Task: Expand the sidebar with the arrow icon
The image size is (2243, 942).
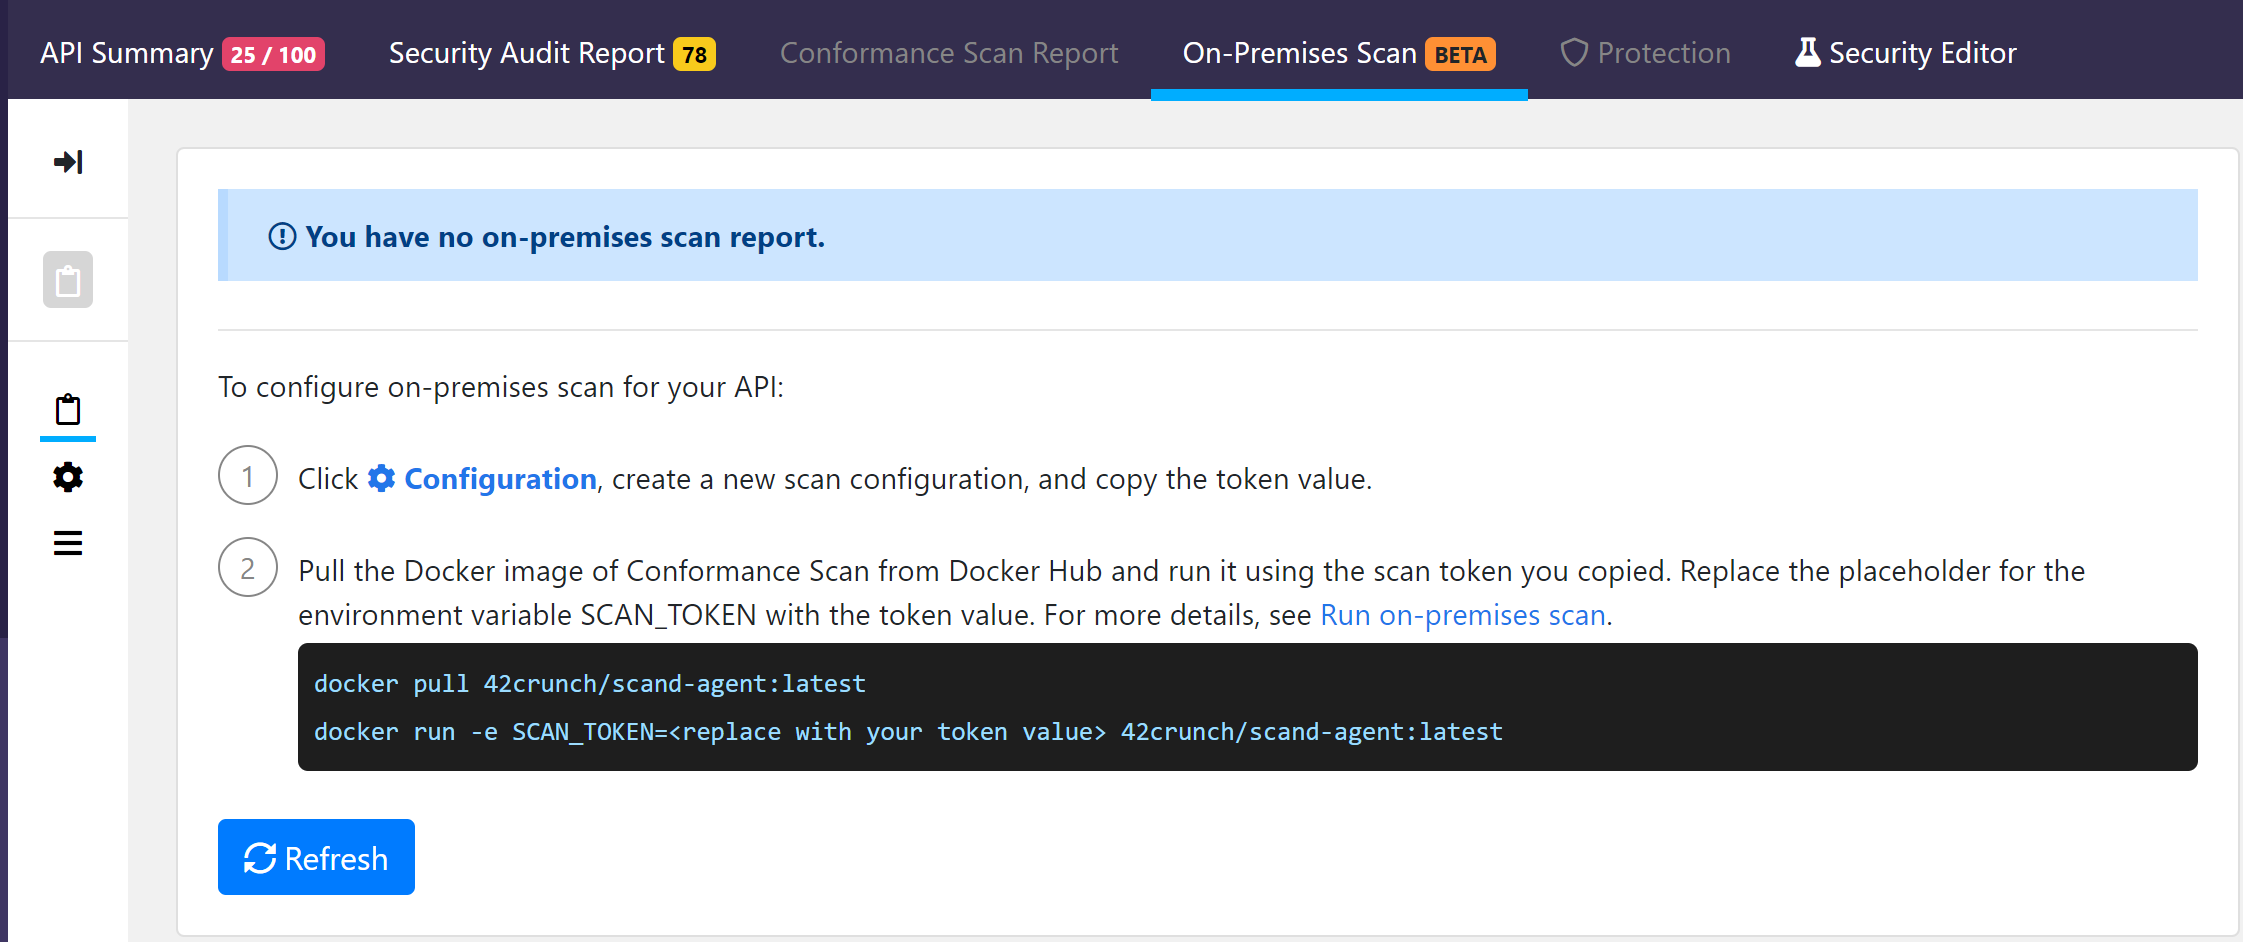Action: (x=68, y=162)
